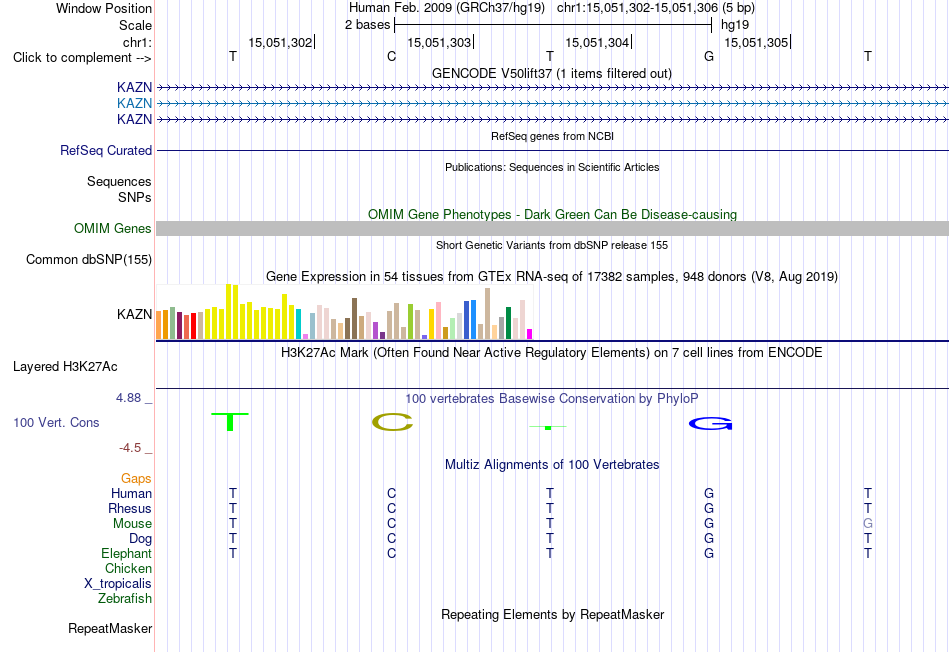This screenshot has height=652, width=950.
Task: Click base 'G' in the chr1 sequence row
Action: (709, 57)
